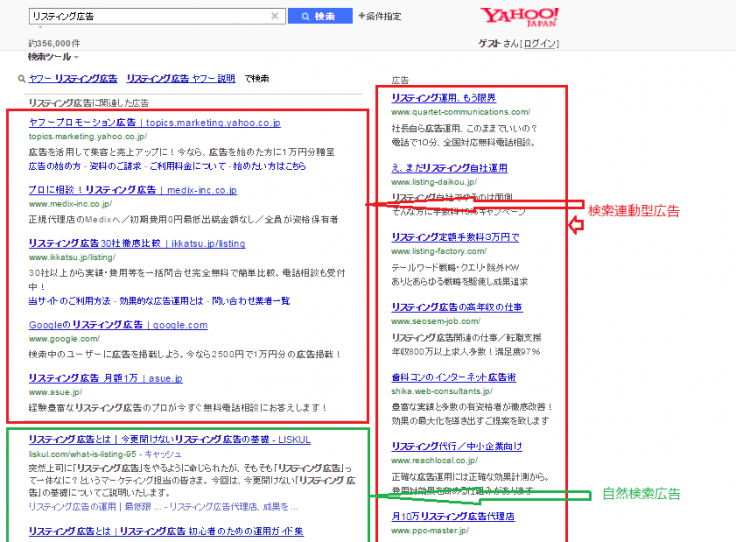The width and height of the screenshot is (736, 542).
Task: Open the リスティング広告30社徹底比較 ad
Action: [137, 244]
